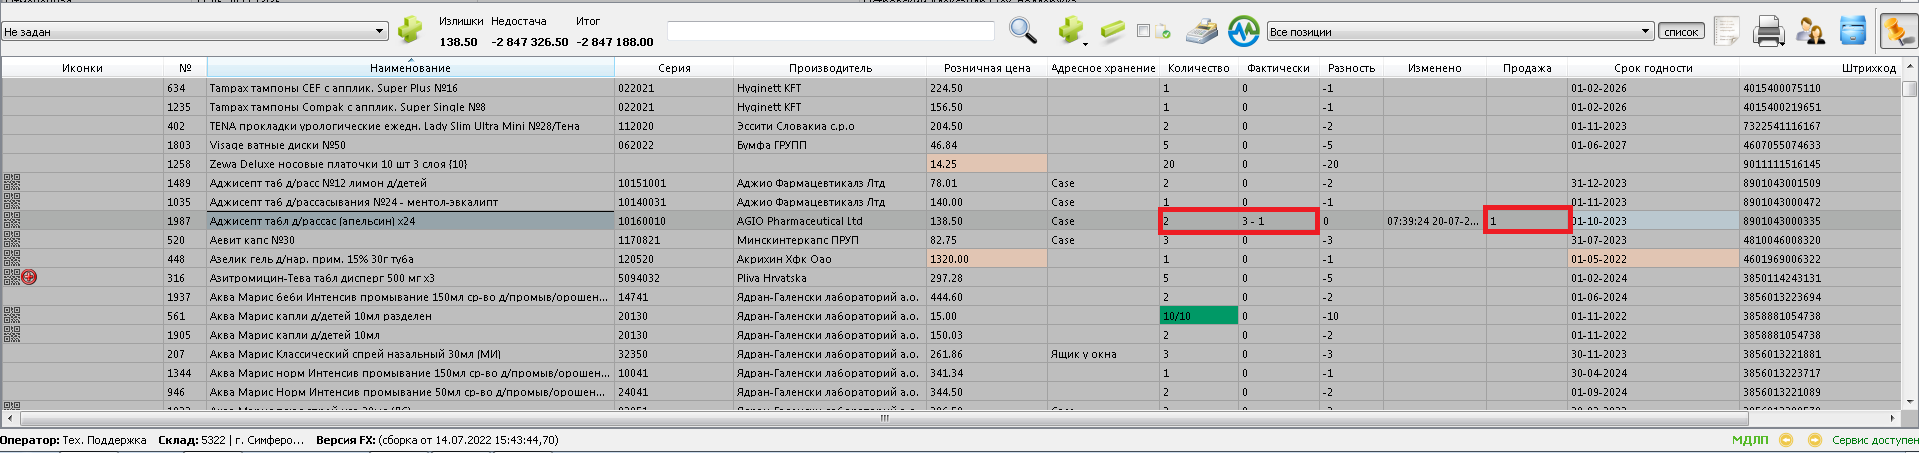Select green 10/10 quantity cell
Screen dimensions: 1919x453
point(1197,316)
